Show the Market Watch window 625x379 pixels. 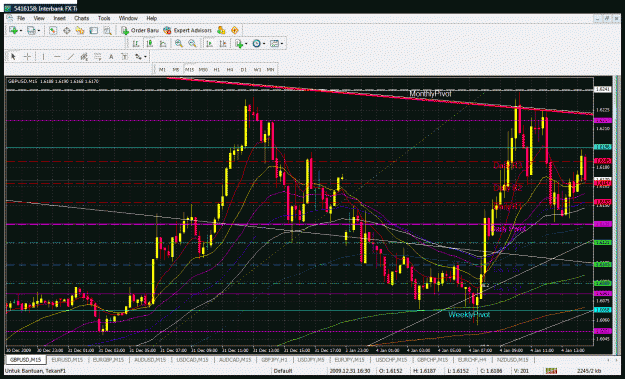tap(53, 30)
